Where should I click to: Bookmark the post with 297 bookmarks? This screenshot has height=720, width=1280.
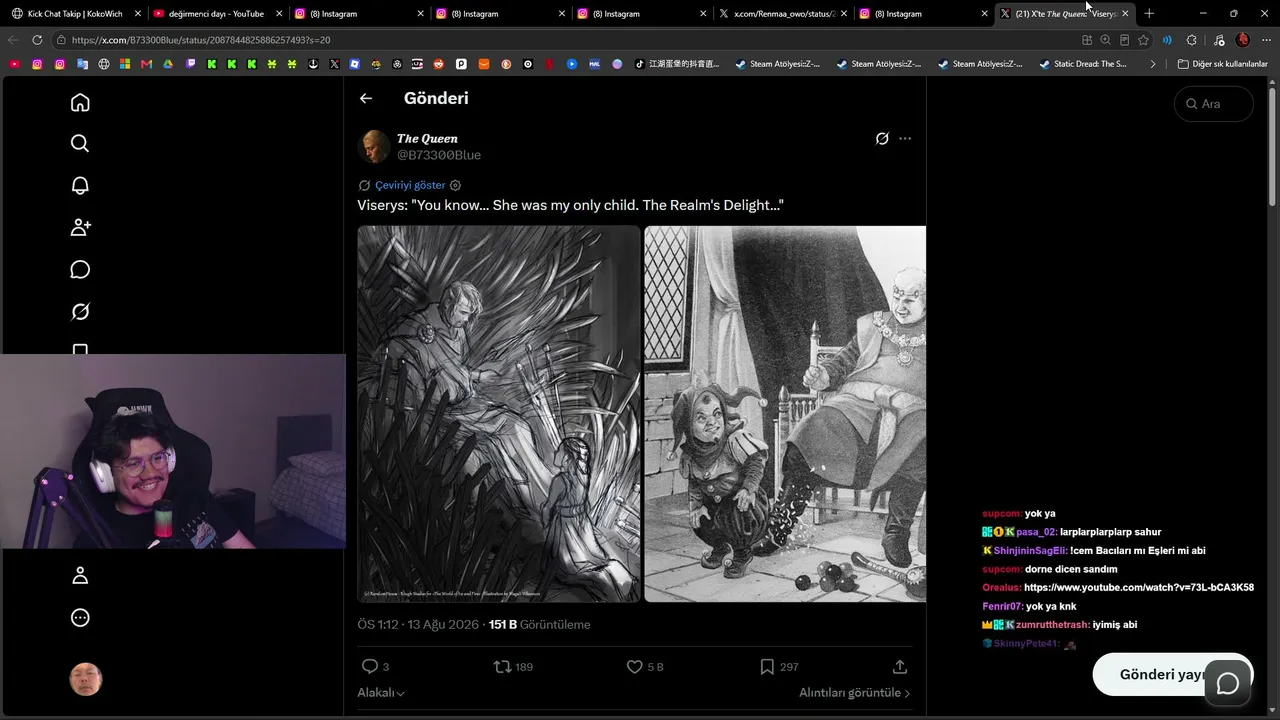pyautogui.click(x=767, y=666)
